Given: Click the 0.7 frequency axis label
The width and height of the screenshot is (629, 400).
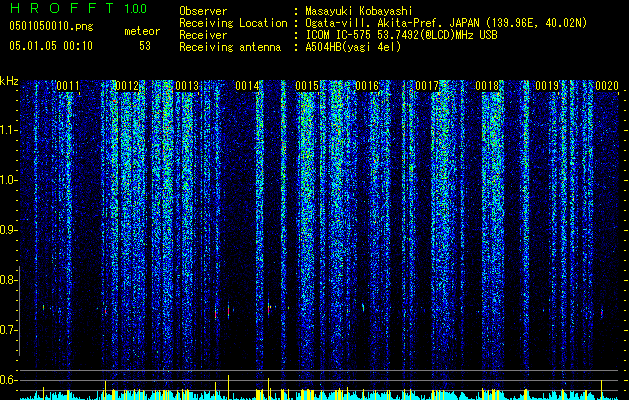Looking at the screenshot, I should [x=8, y=330].
